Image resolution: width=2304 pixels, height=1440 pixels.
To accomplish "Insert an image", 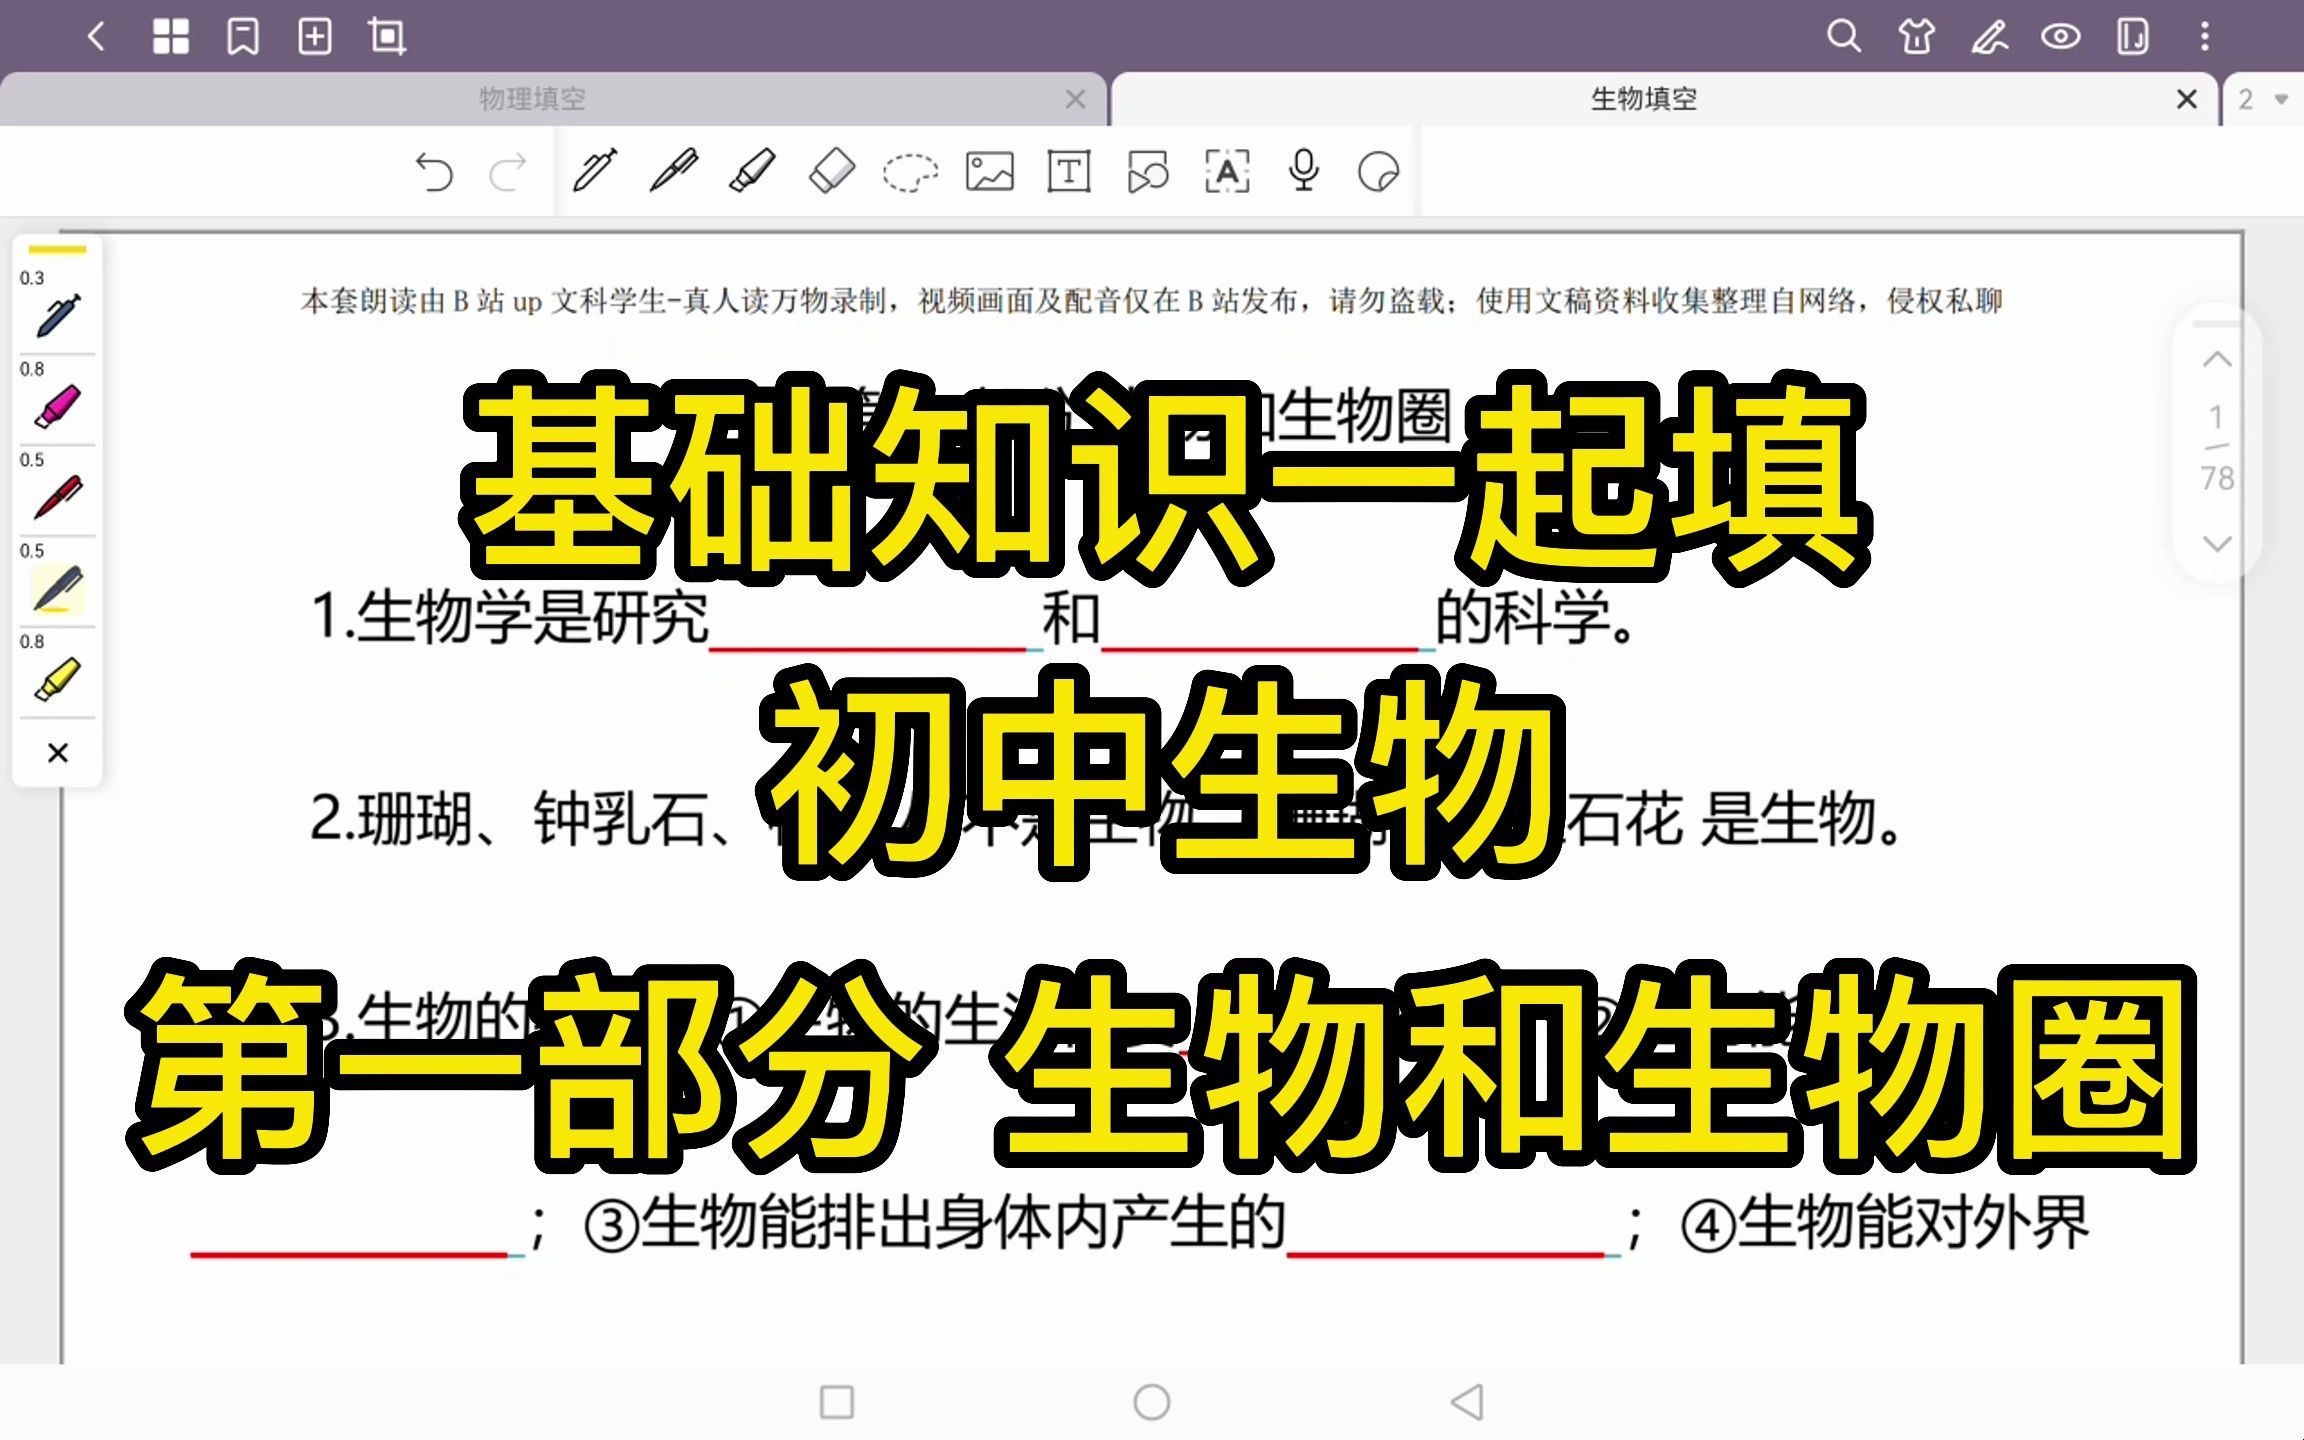I will [x=990, y=171].
